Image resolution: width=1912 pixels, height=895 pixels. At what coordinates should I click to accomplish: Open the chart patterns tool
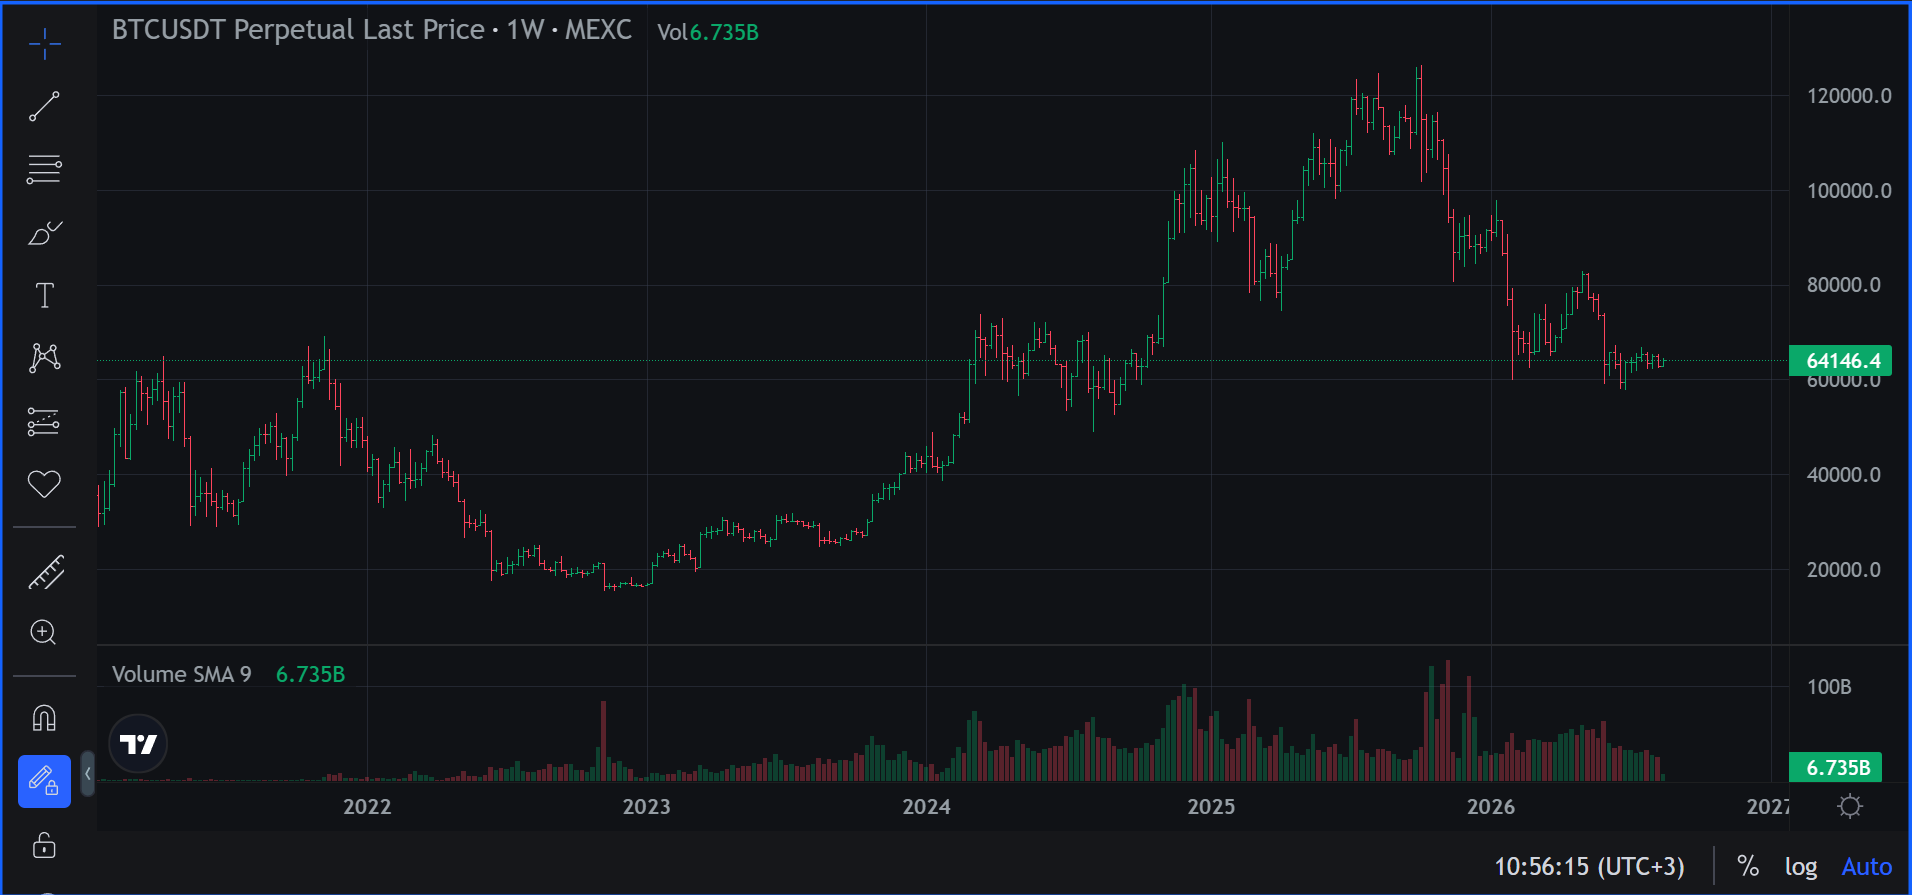[x=45, y=358]
